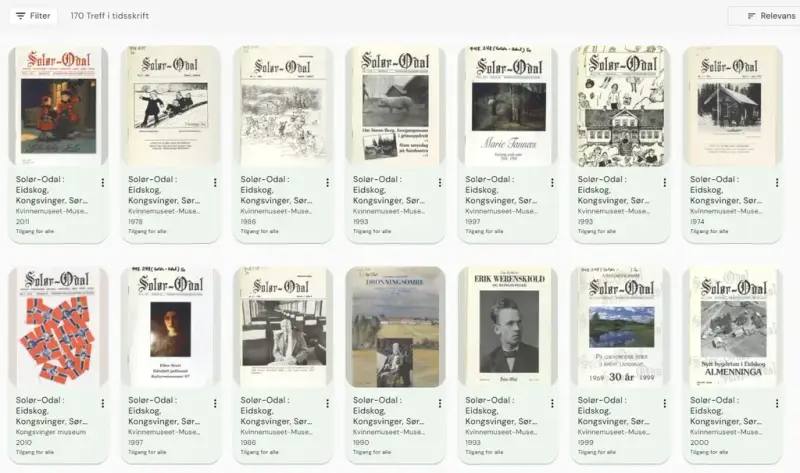Open the Norwegian flags cover thumbnail
This screenshot has width=800, height=473.
(x=58, y=327)
